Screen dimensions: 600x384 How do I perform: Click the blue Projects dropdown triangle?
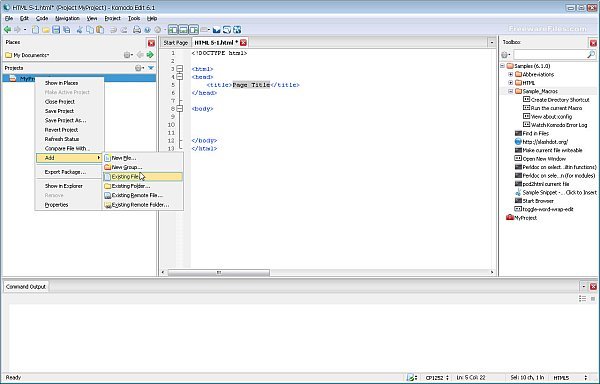pyautogui.click(x=151, y=68)
